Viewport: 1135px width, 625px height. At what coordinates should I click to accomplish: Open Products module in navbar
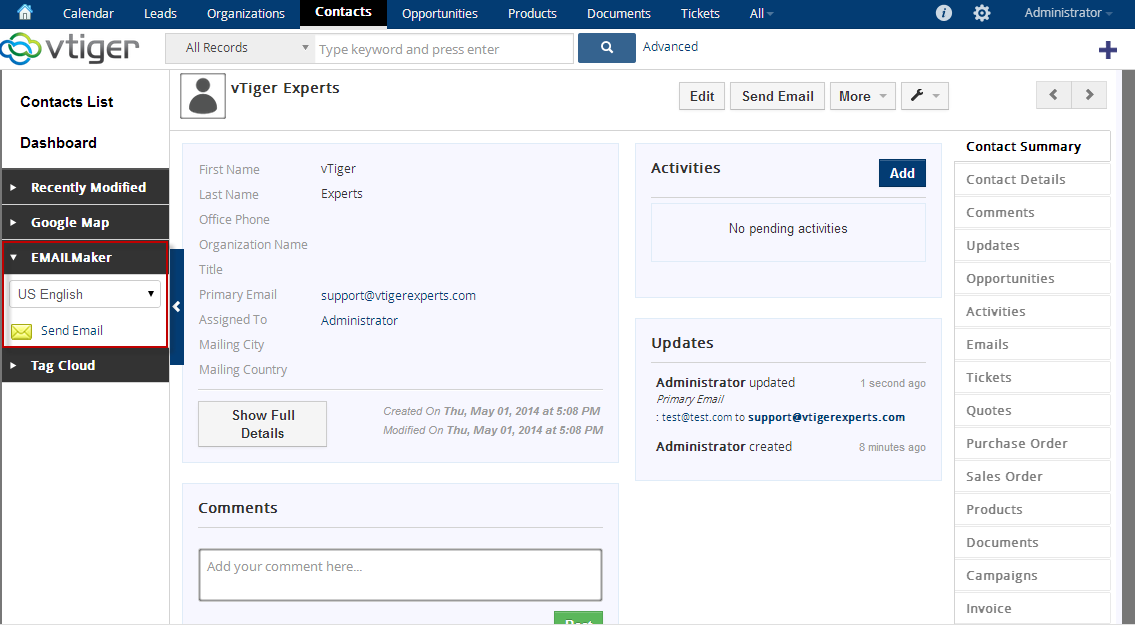click(532, 13)
